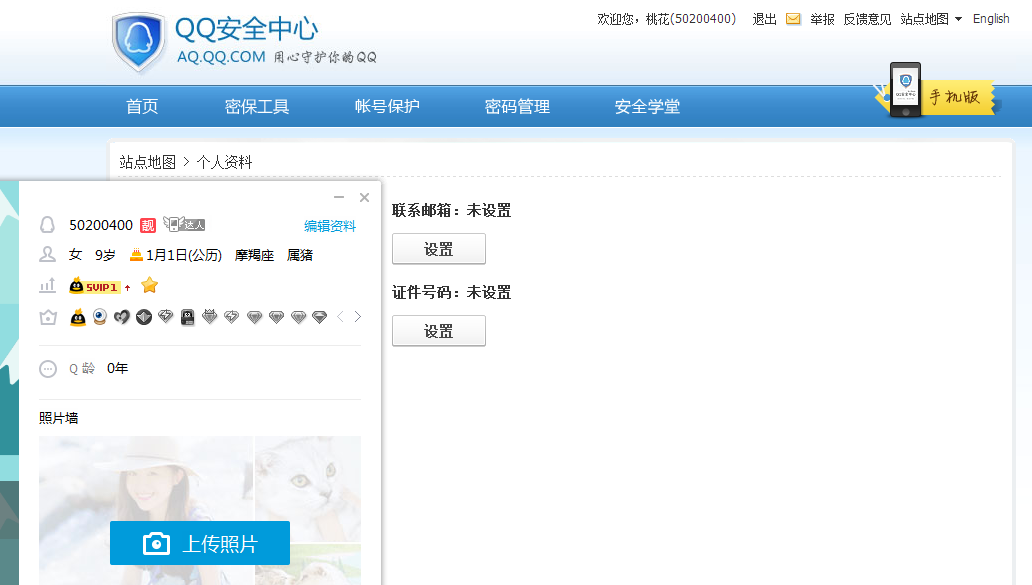Open the 反馈意见 feedback link

pyautogui.click(x=867, y=19)
